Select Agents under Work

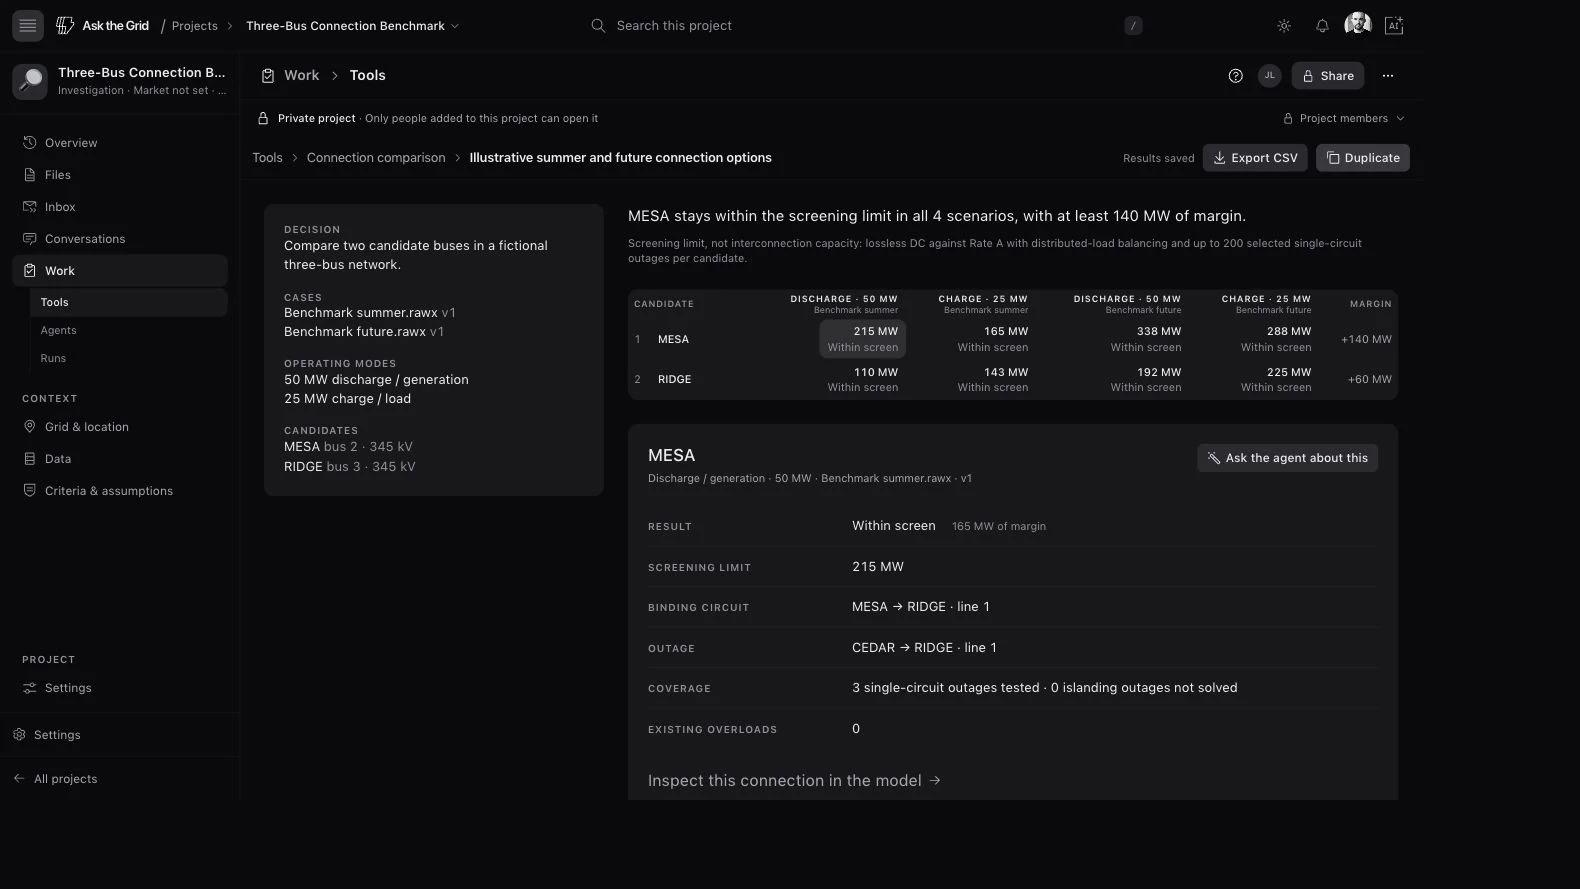58,330
